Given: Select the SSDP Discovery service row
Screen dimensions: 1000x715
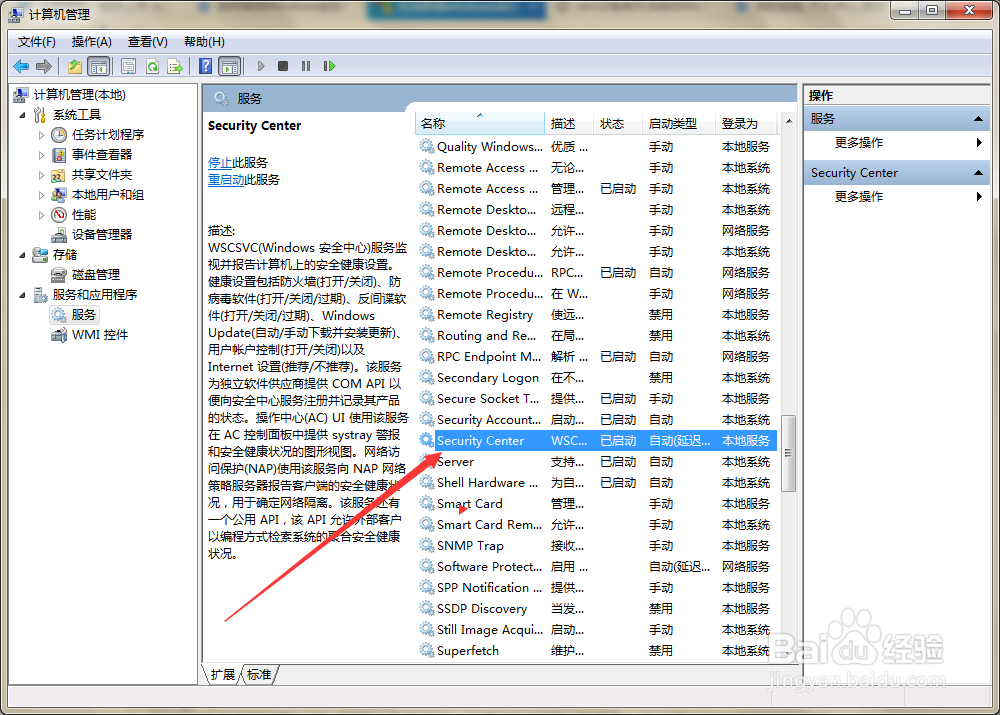Looking at the screenshot, I should pyautogui.click(x=597, y=608).
